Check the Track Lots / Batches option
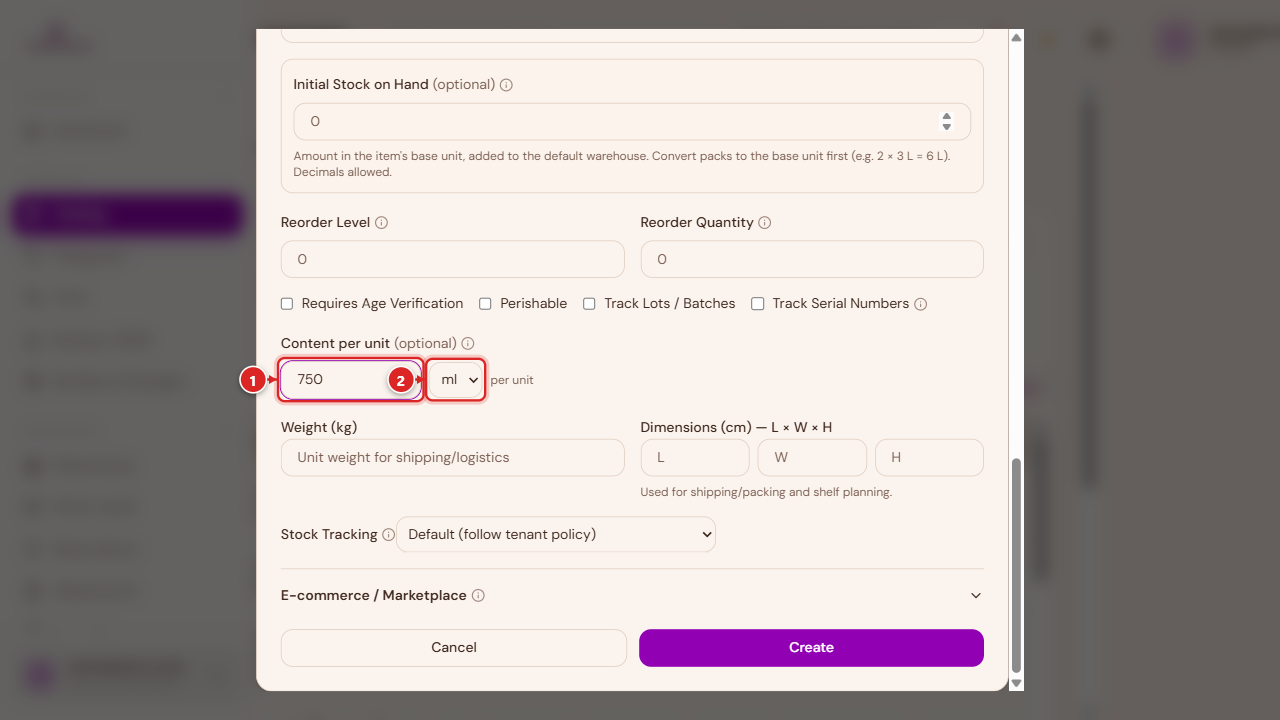 click(x=589, y=304)
